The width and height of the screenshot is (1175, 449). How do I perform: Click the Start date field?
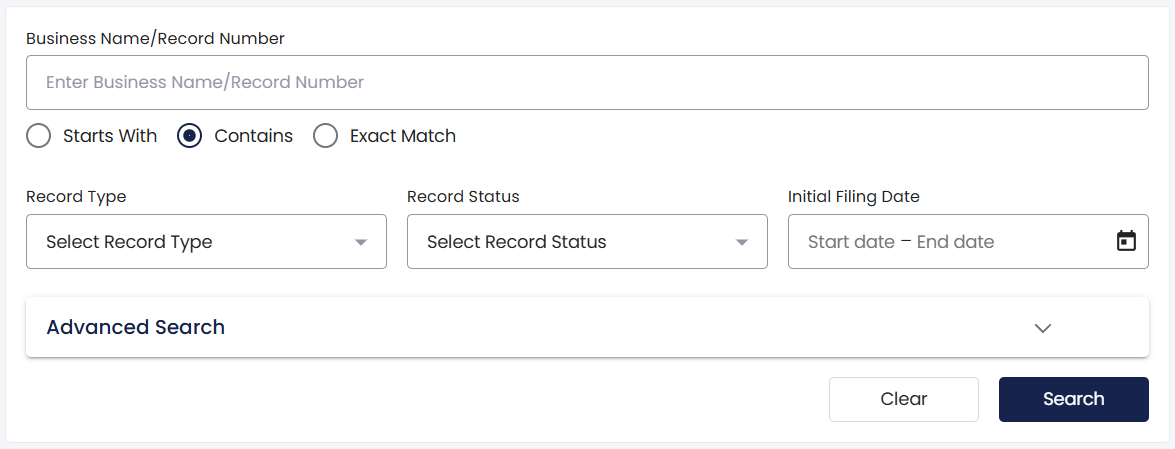click(x=851, y=242)
